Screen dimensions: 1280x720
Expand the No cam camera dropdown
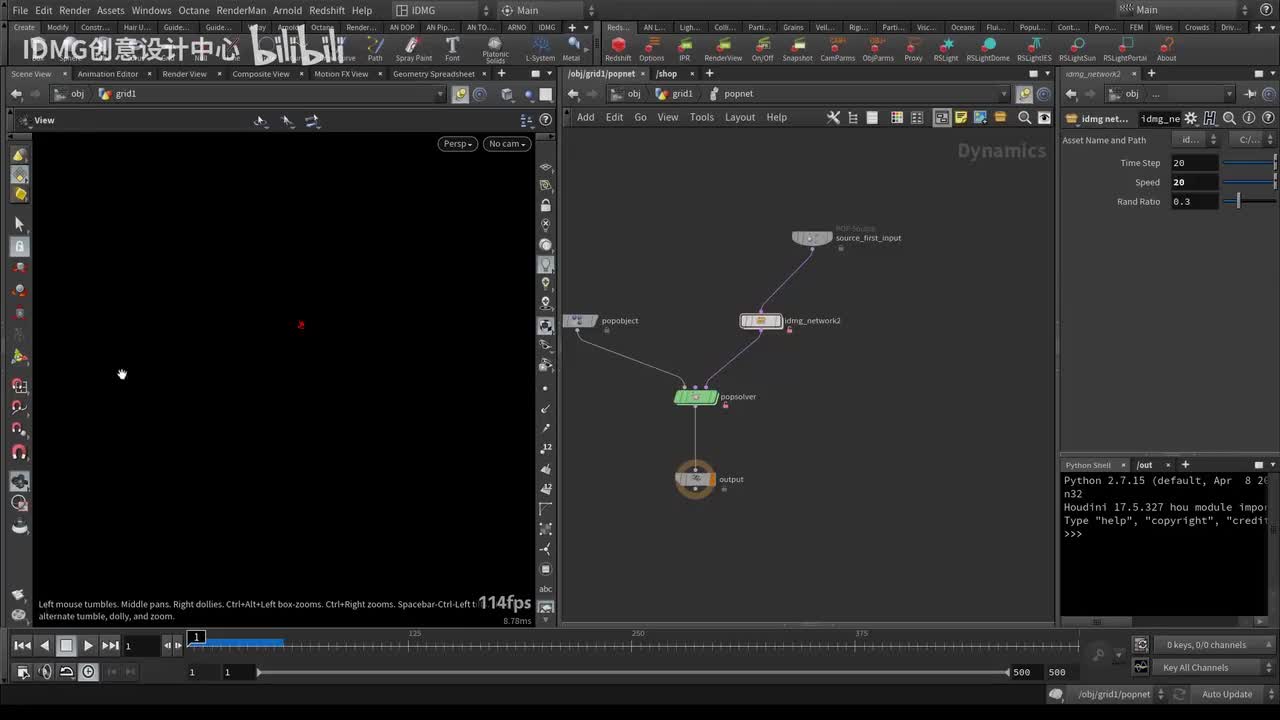pyautogui.click(x=507, y=144)
